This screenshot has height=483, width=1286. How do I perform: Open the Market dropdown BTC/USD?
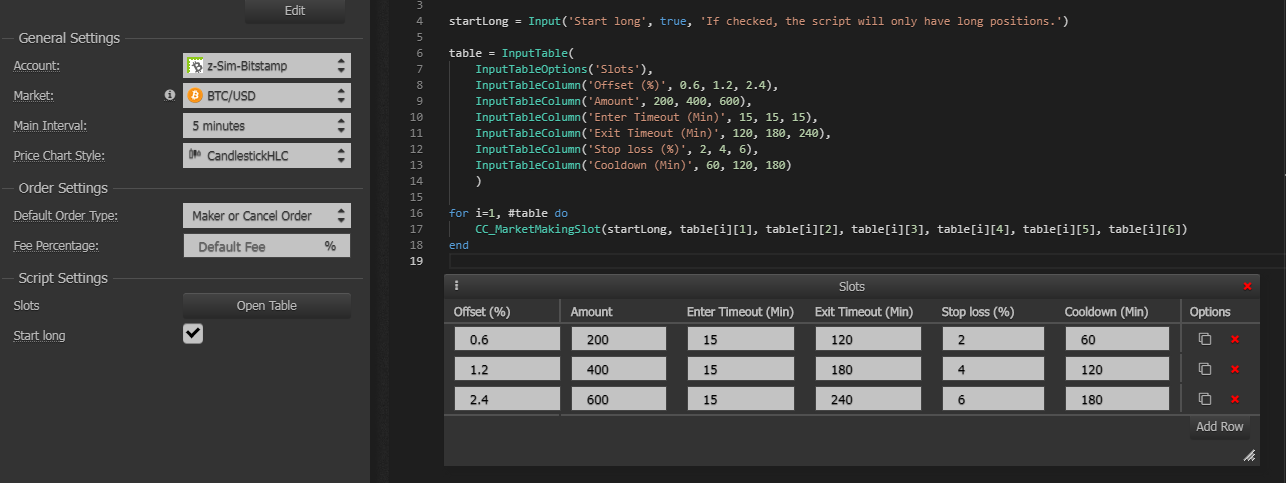click(x=267, y=96)
